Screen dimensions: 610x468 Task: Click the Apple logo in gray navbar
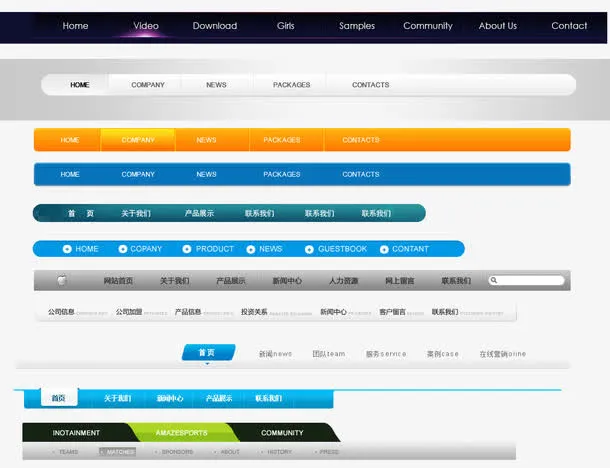tap(62, 281)
